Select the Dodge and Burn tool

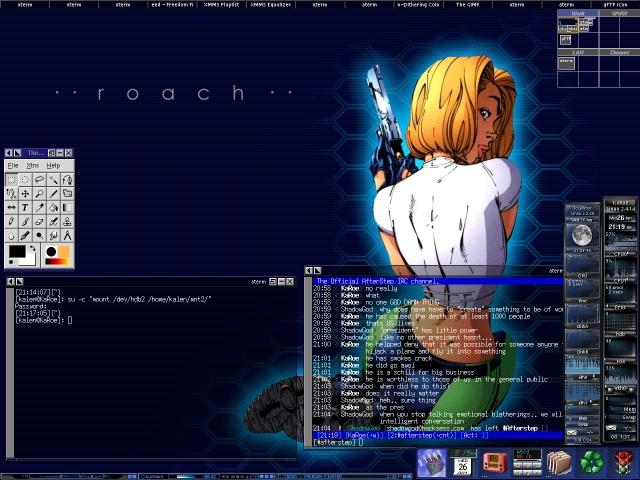click(x=39, y=236)
